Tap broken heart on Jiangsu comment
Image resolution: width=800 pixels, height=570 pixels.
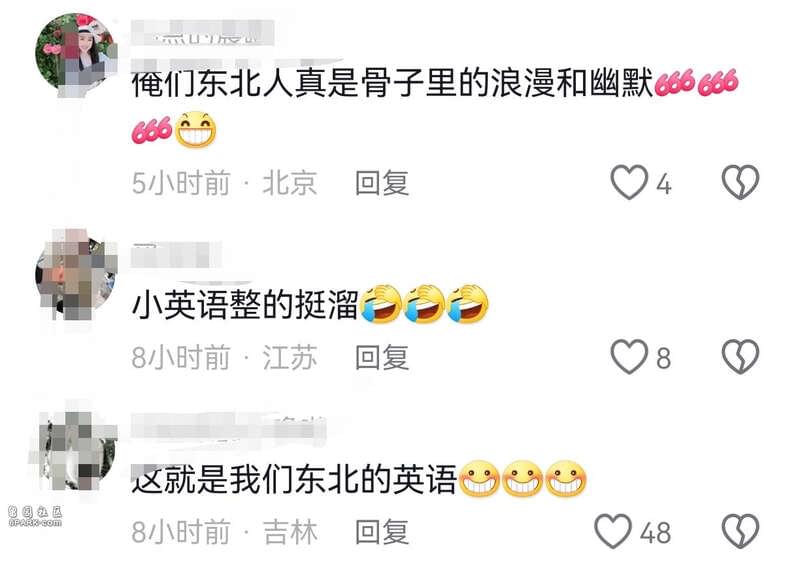pyautogui.click(x=740, y=357)
